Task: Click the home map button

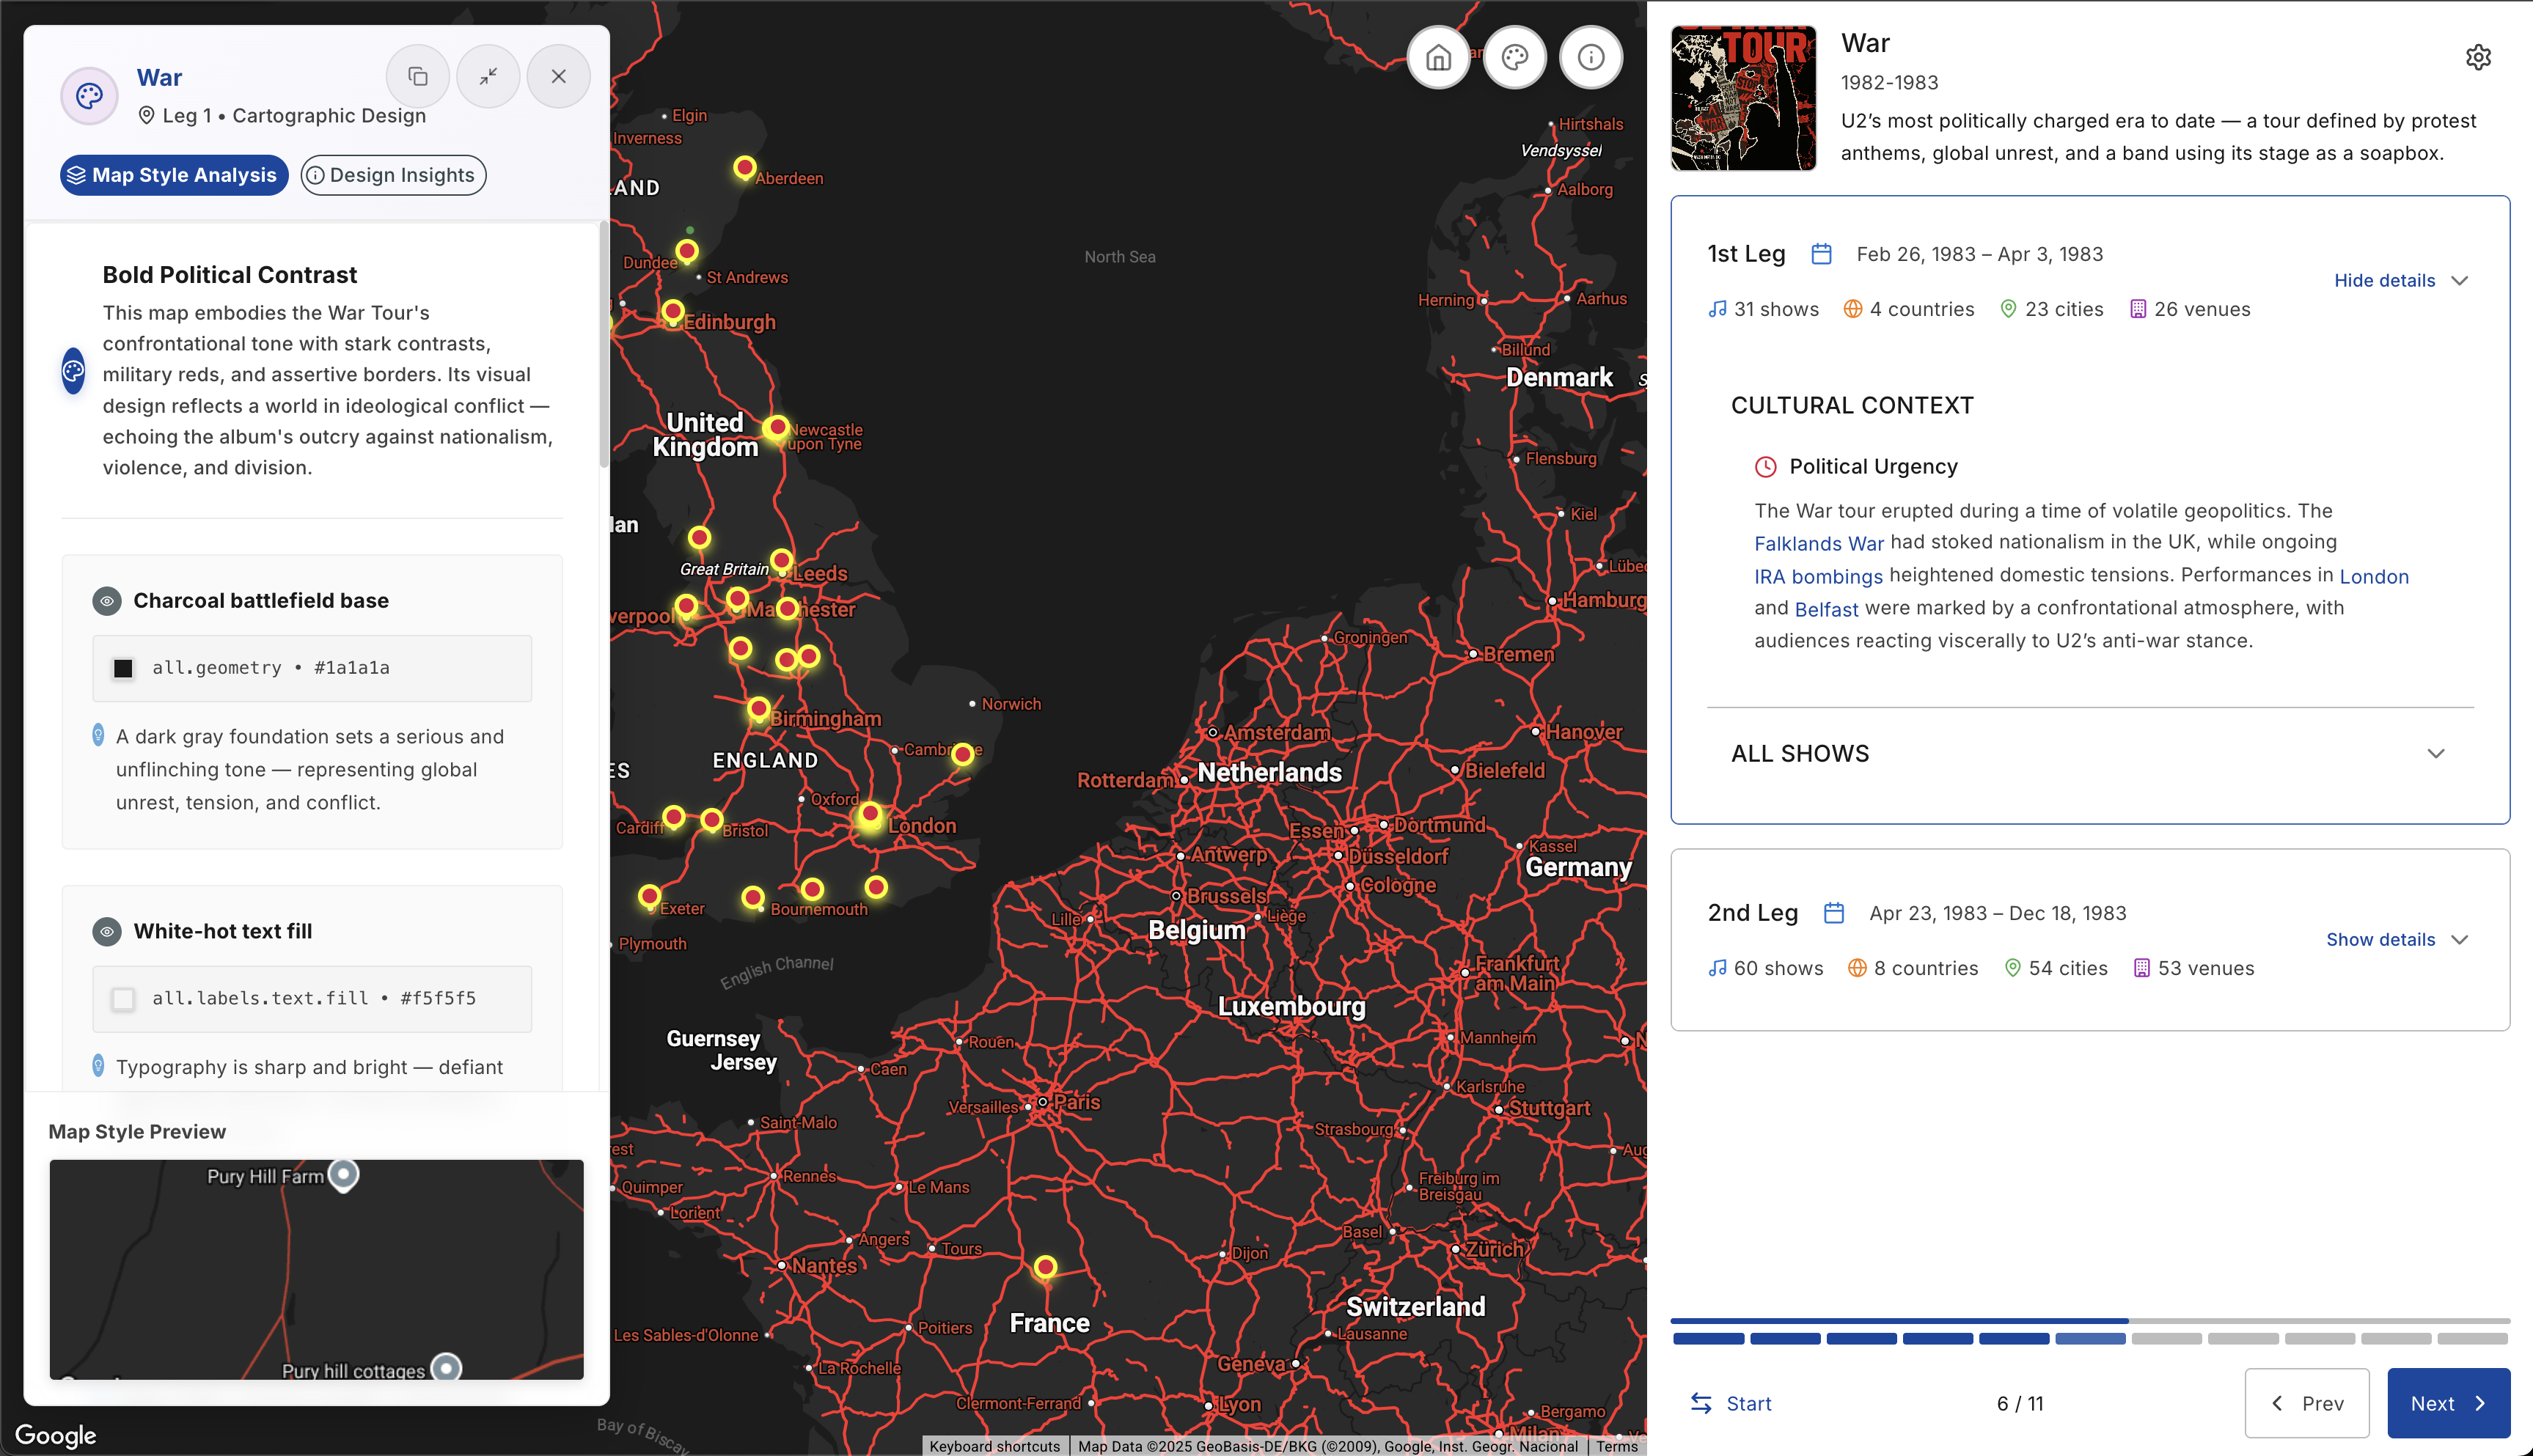Action: click(1438, 58)
